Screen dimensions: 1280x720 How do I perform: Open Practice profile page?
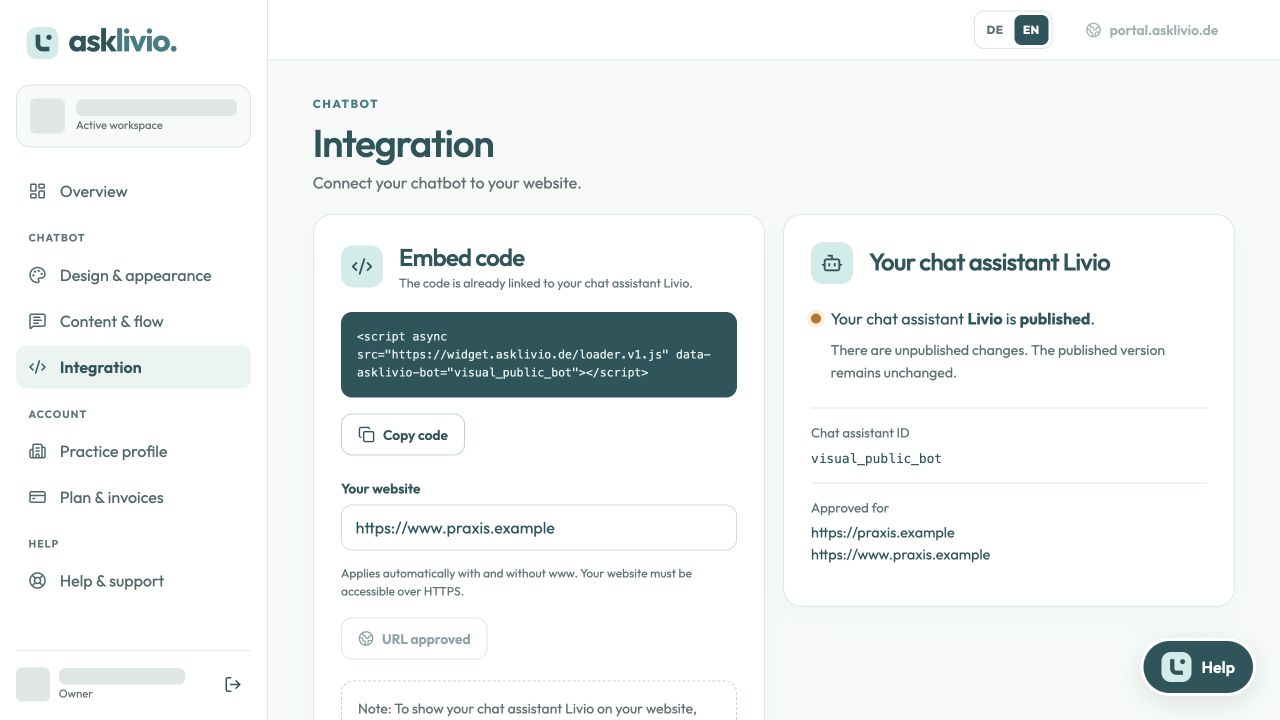click(133, 451)
